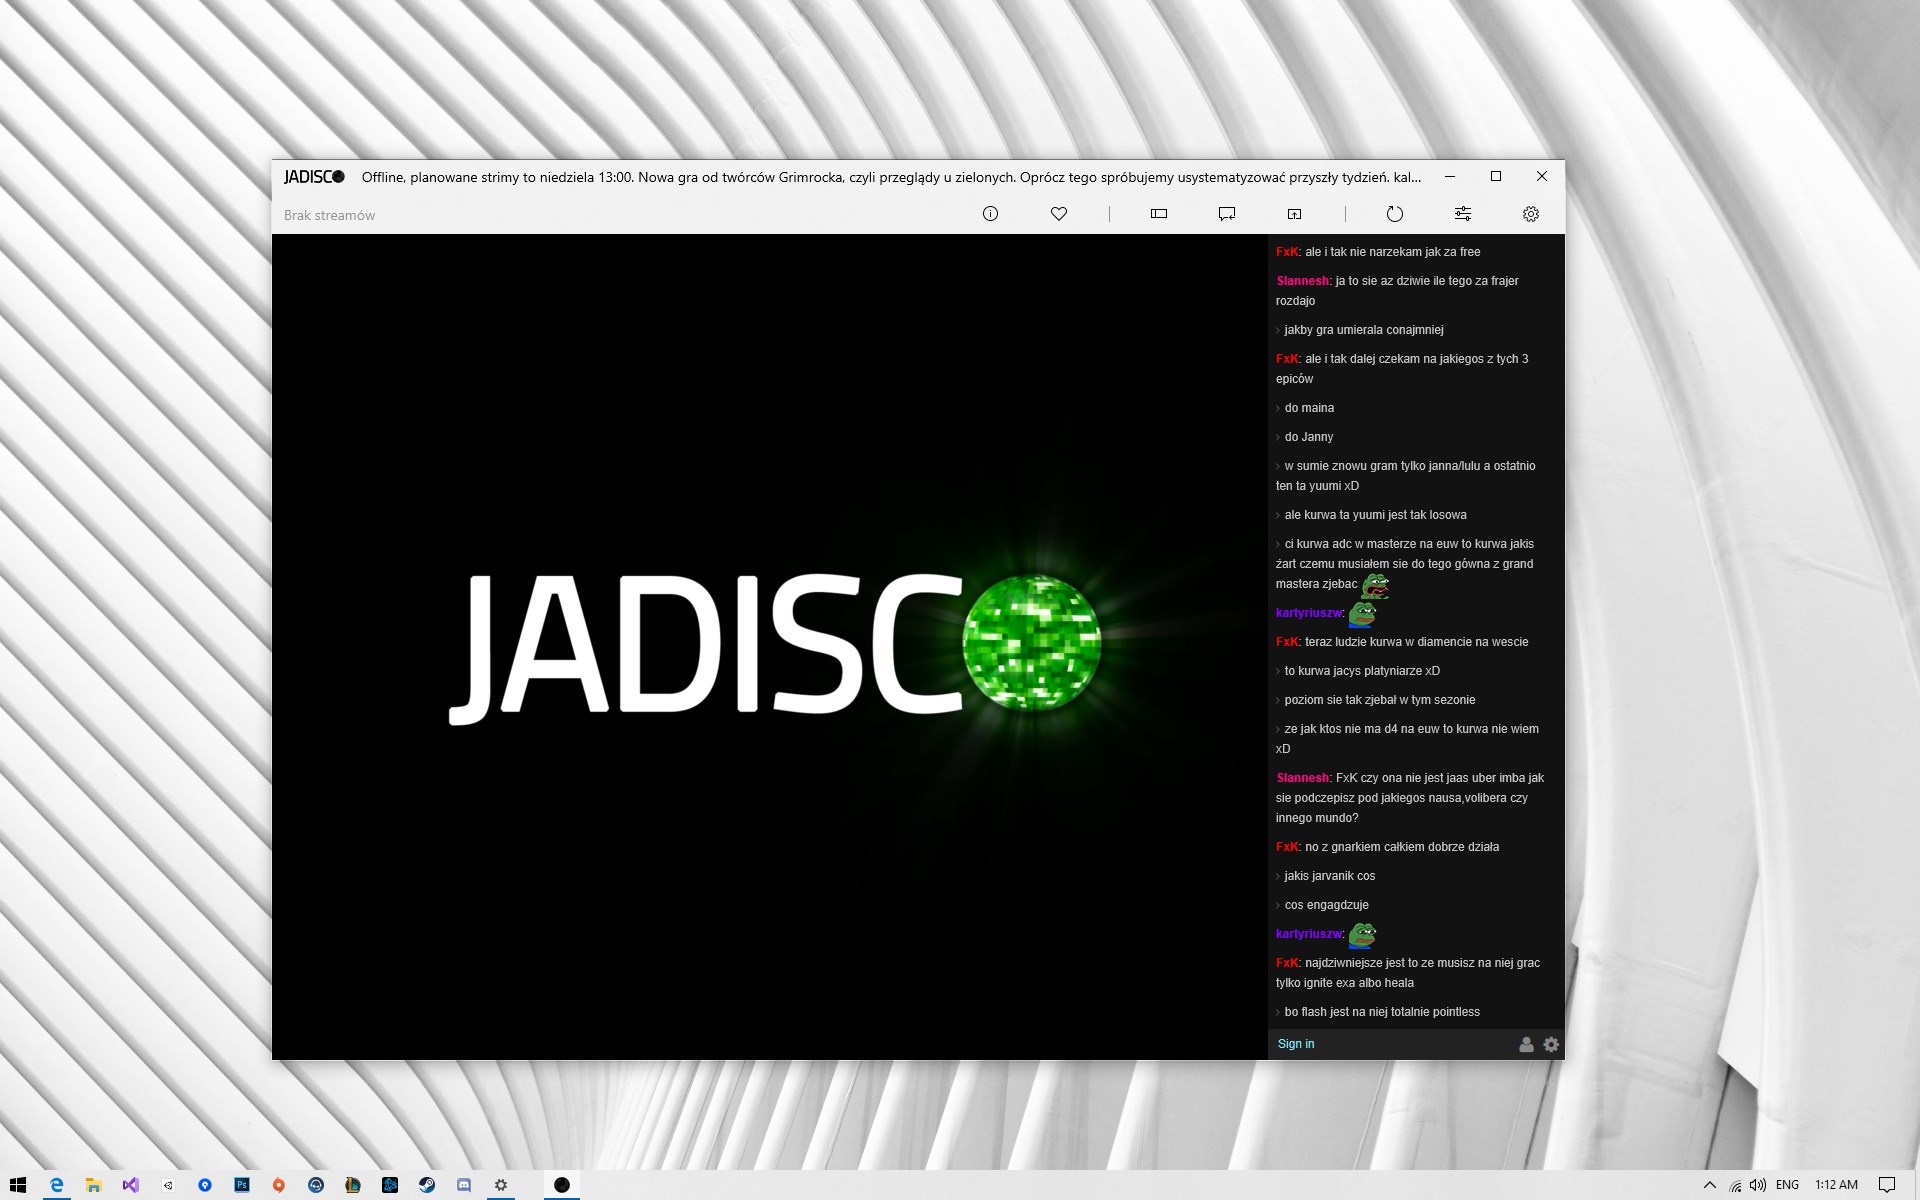Click the Pepe emote after 'mastera zjebac'
The image size is (1920, 1200).
click(1375, 585)
